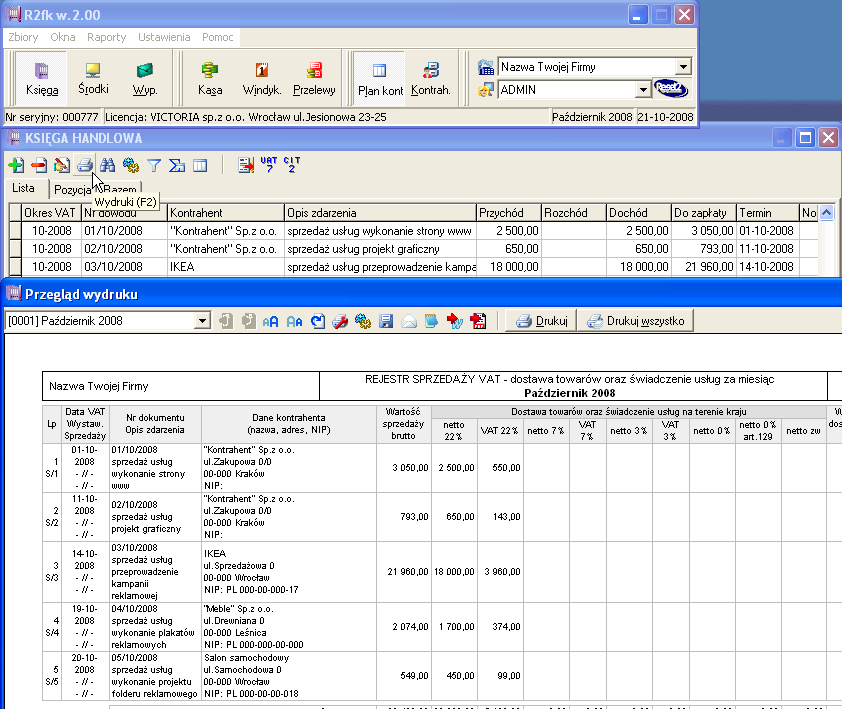Viewport: 842px width, 709px height.
Task: Click the 21 960,00 Do zapłaty cell
Action: (x=703, y=267)
